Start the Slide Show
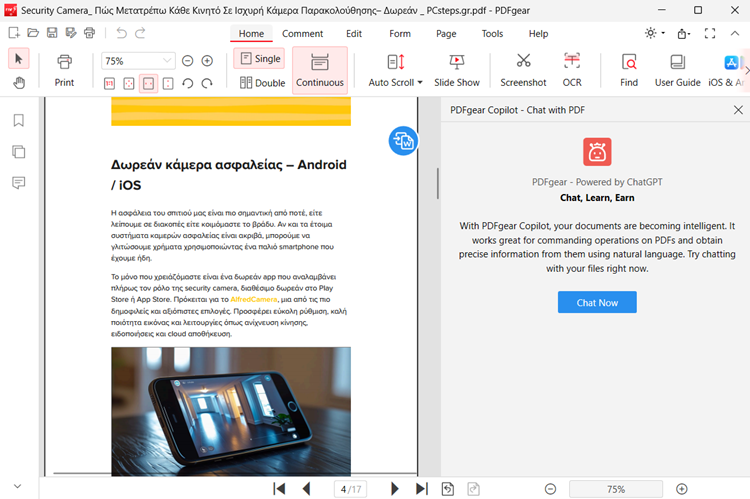 click(x=457, y=70)
